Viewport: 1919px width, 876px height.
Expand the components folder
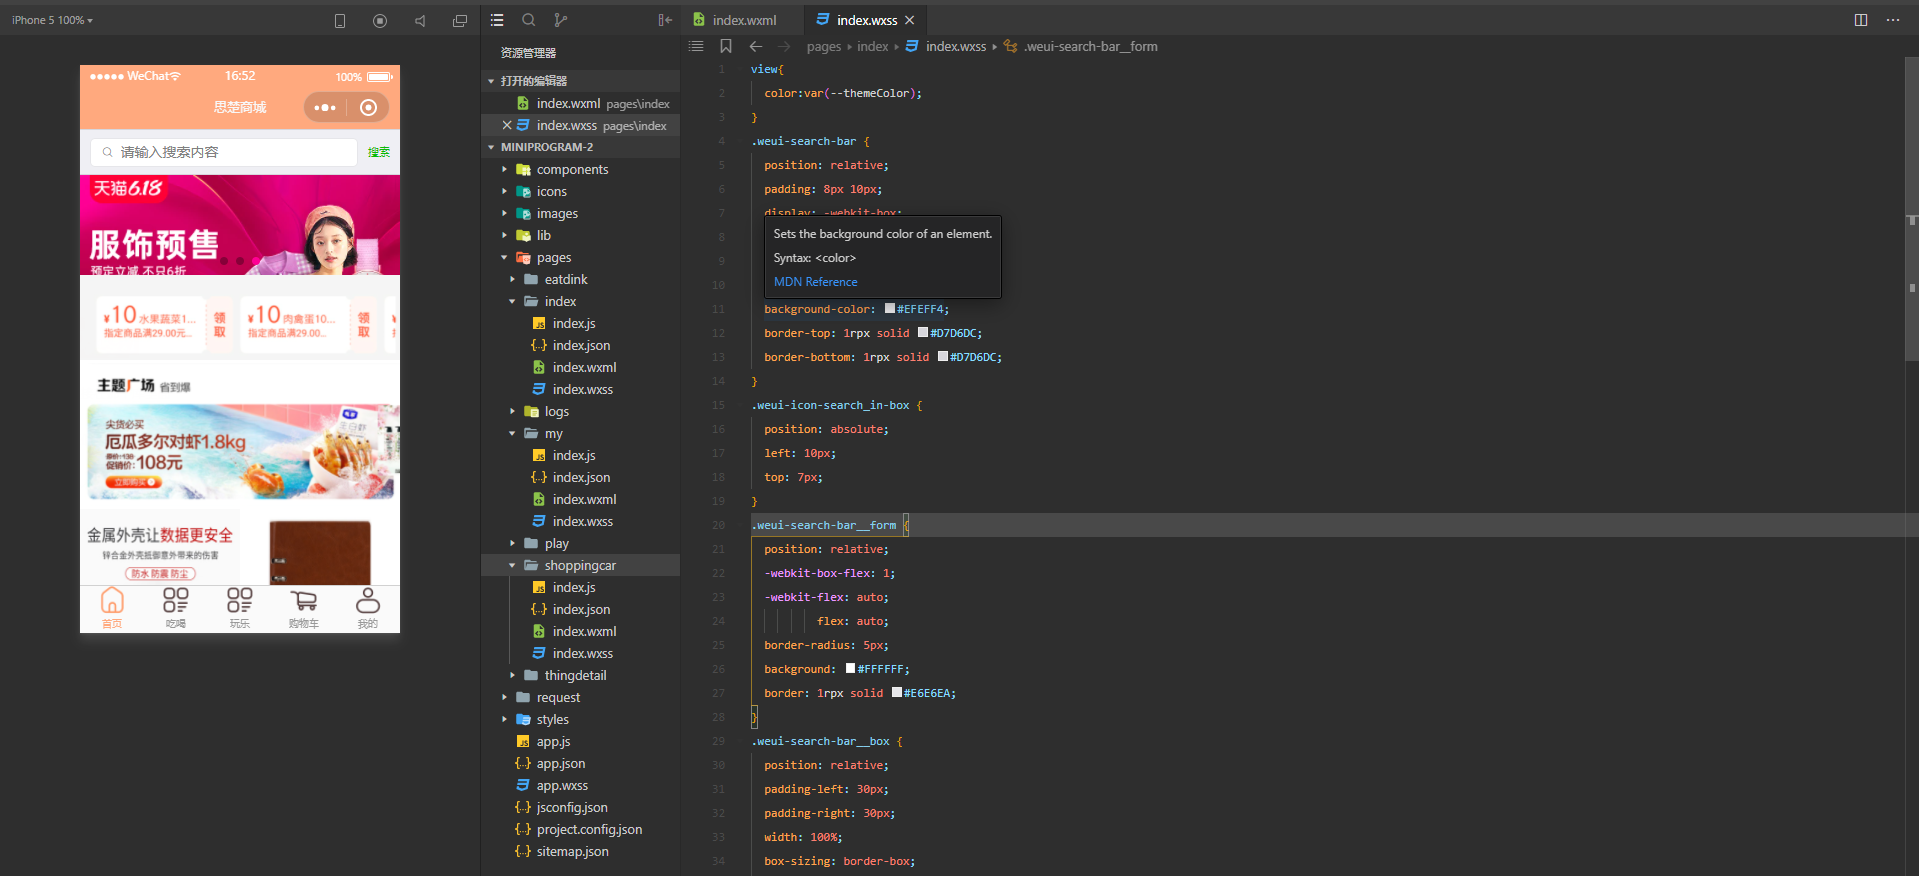(504, 169)
